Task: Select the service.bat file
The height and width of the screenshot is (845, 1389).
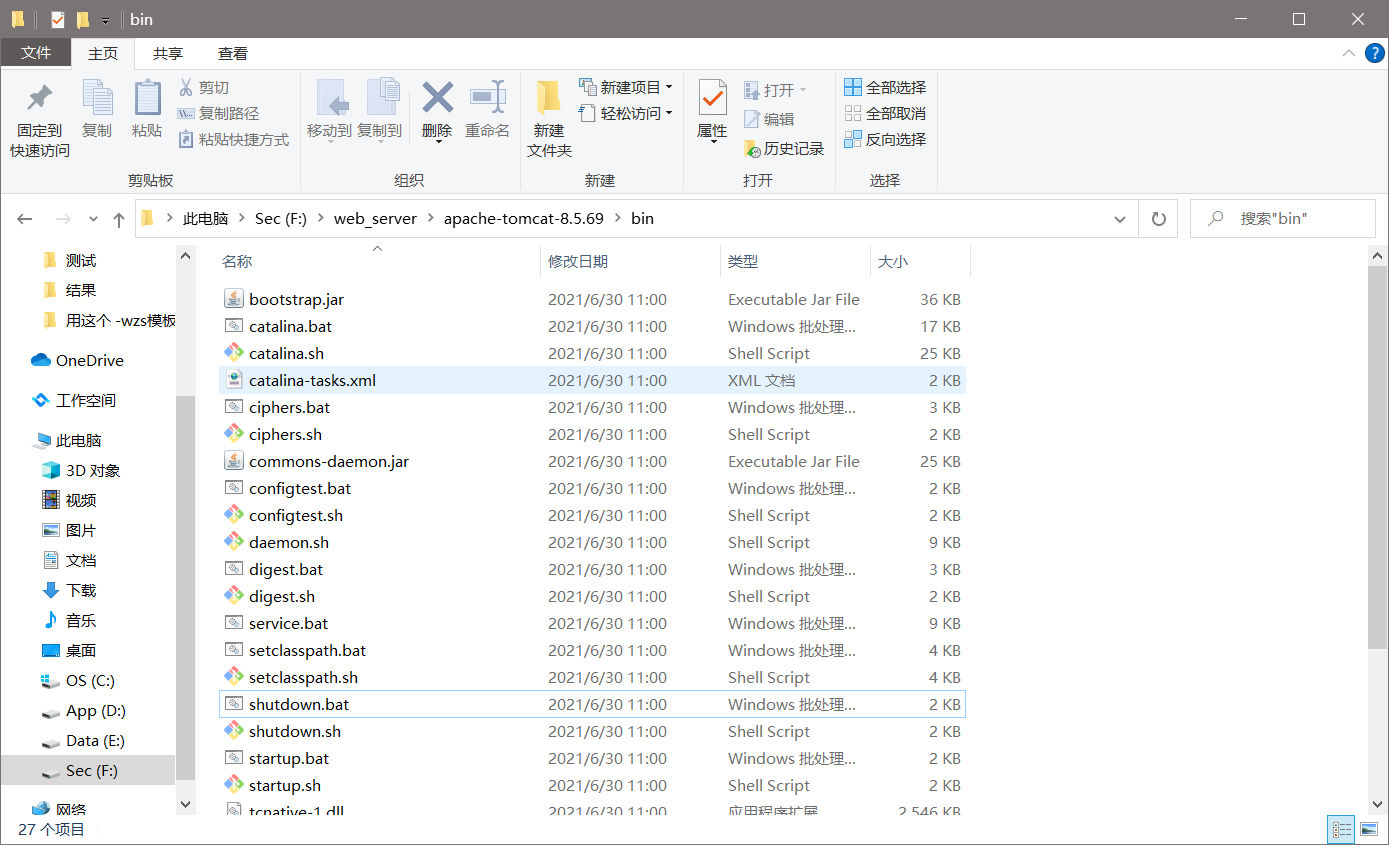Action: coord(592,623)
